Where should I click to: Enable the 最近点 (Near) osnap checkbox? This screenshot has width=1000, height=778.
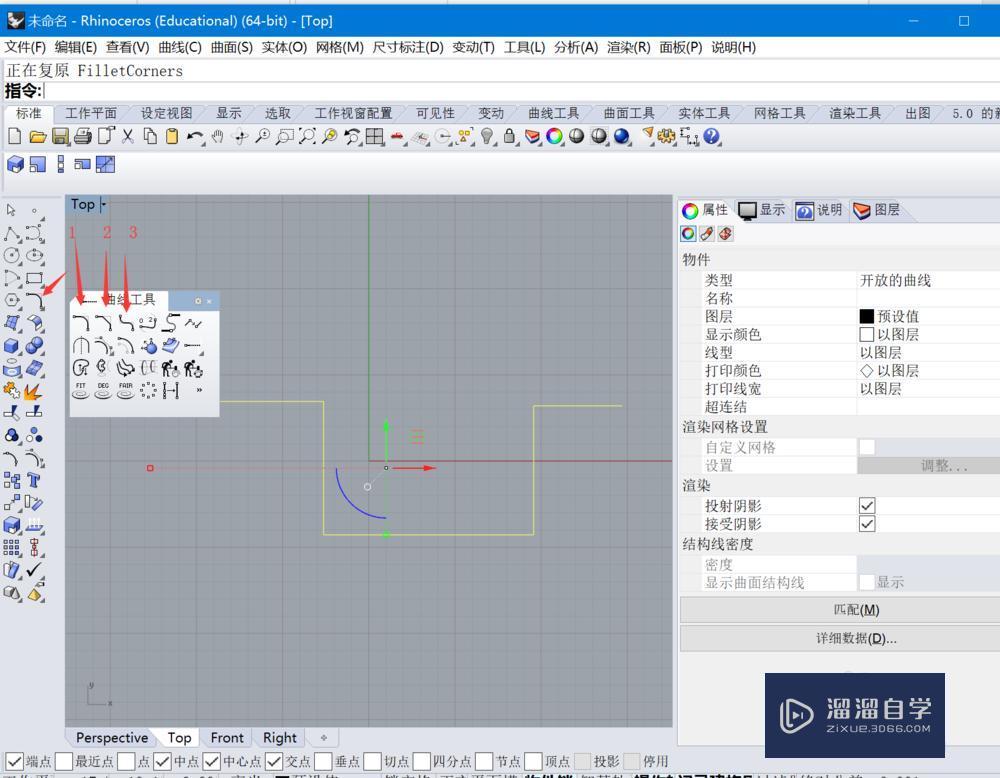click(64, 761)
